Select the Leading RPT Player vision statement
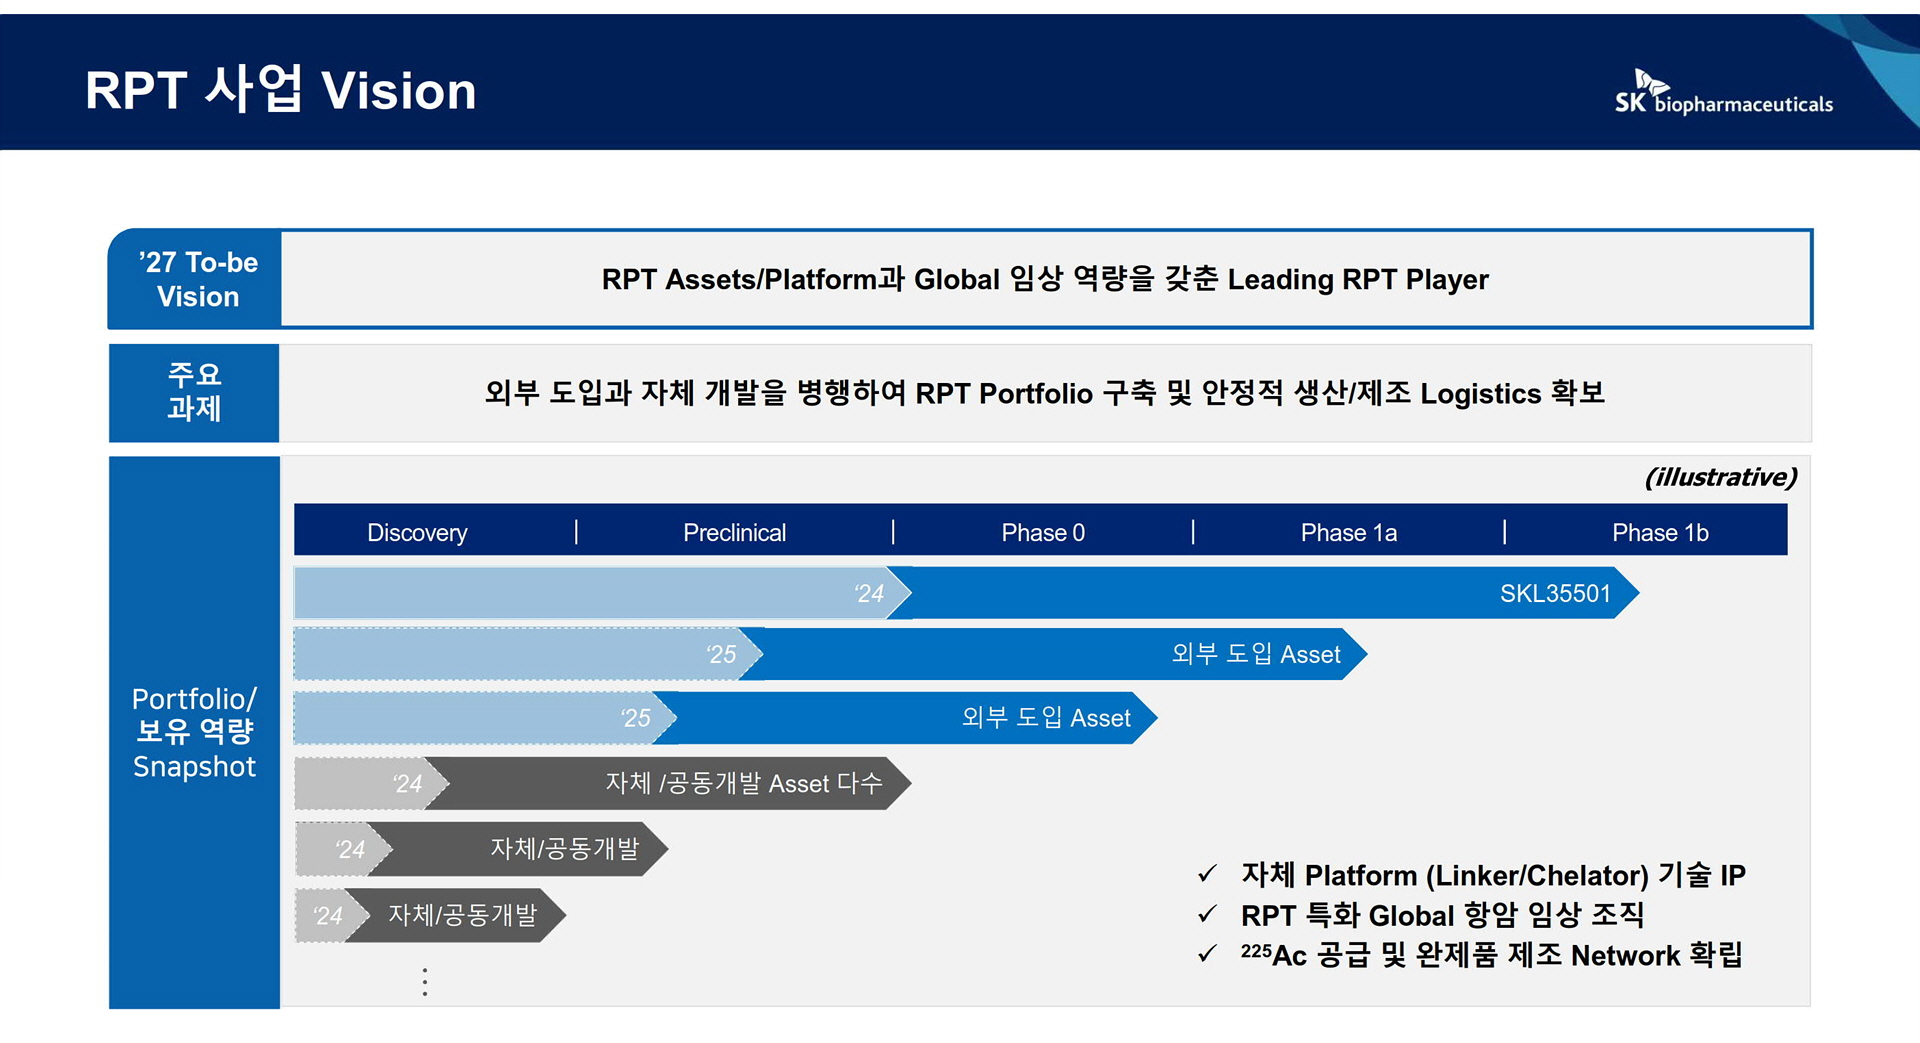 (1045, 279)
